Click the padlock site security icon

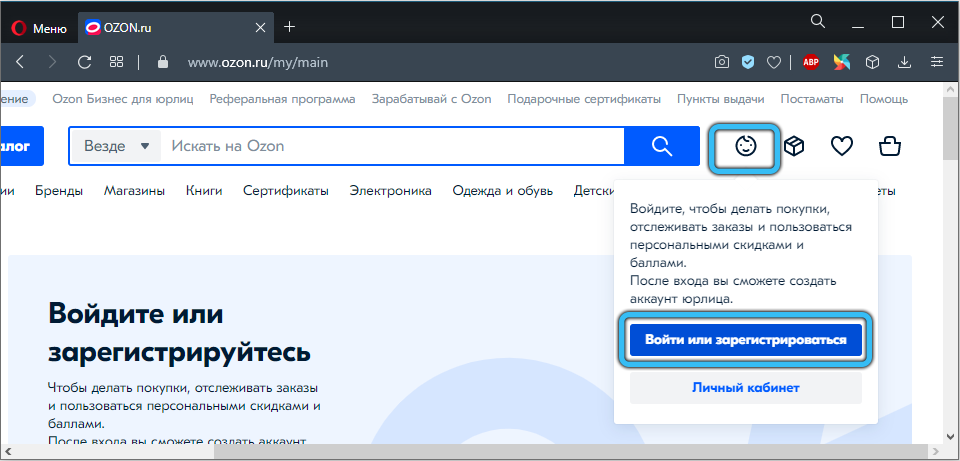click(162, 62)
